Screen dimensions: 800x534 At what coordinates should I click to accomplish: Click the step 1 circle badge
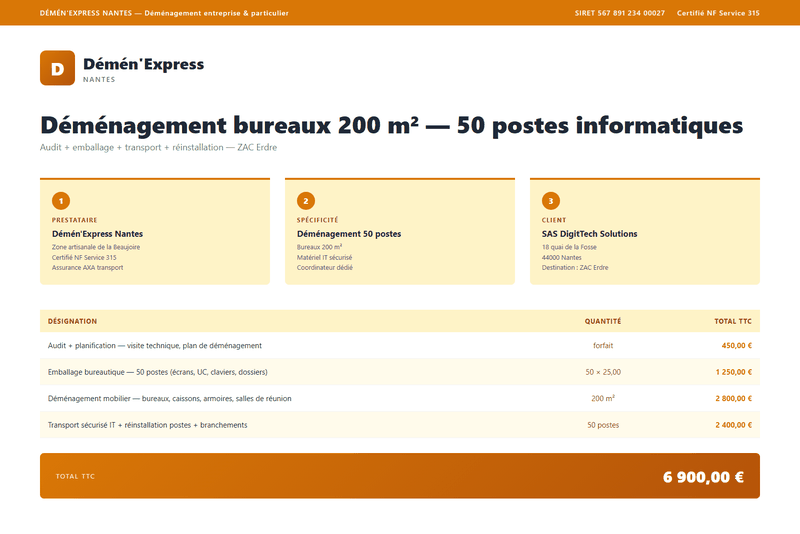61,201
